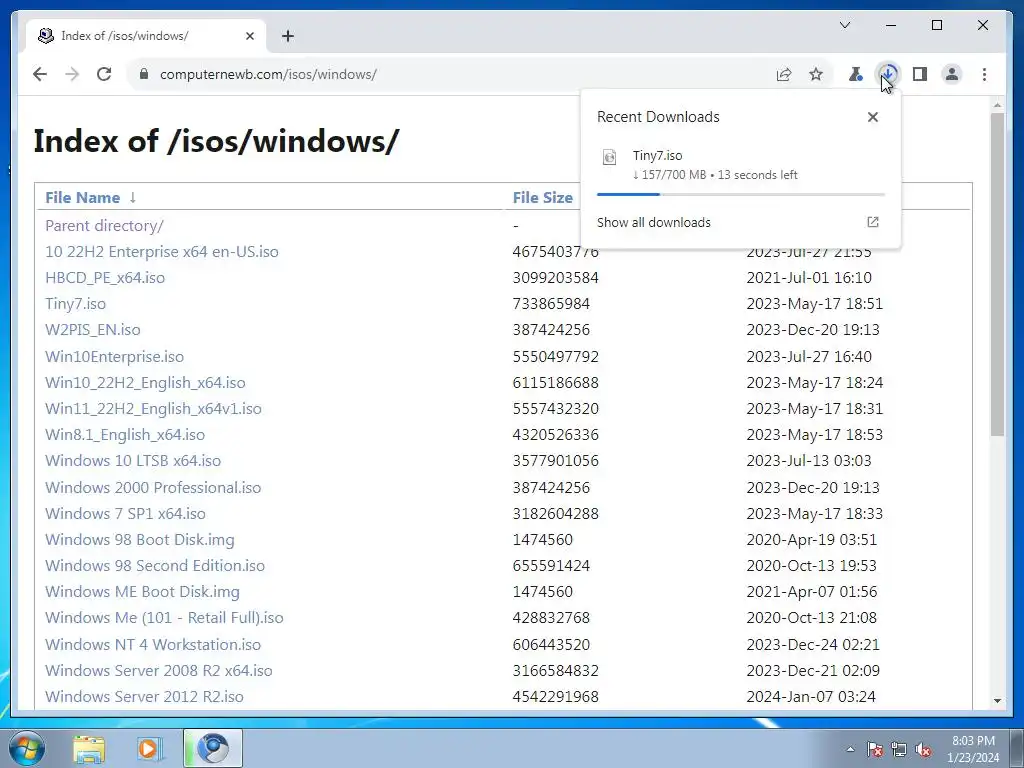Screen dimensions: 1024x768
Task: Download Windows 98 Boot Disk.img
Action: click(x=140, y=540)
